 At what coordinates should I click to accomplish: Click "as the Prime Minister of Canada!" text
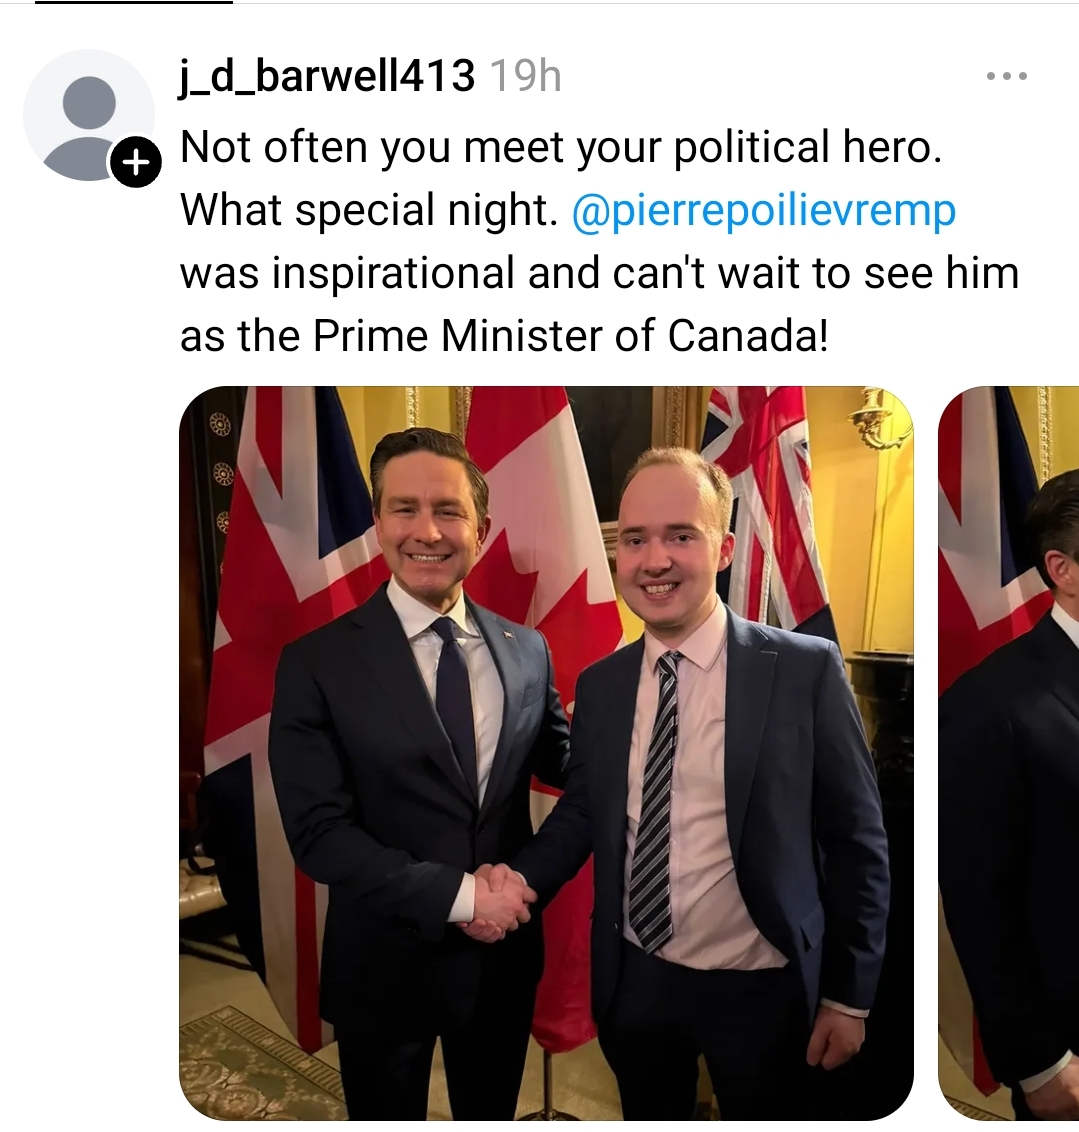(504, 336)
